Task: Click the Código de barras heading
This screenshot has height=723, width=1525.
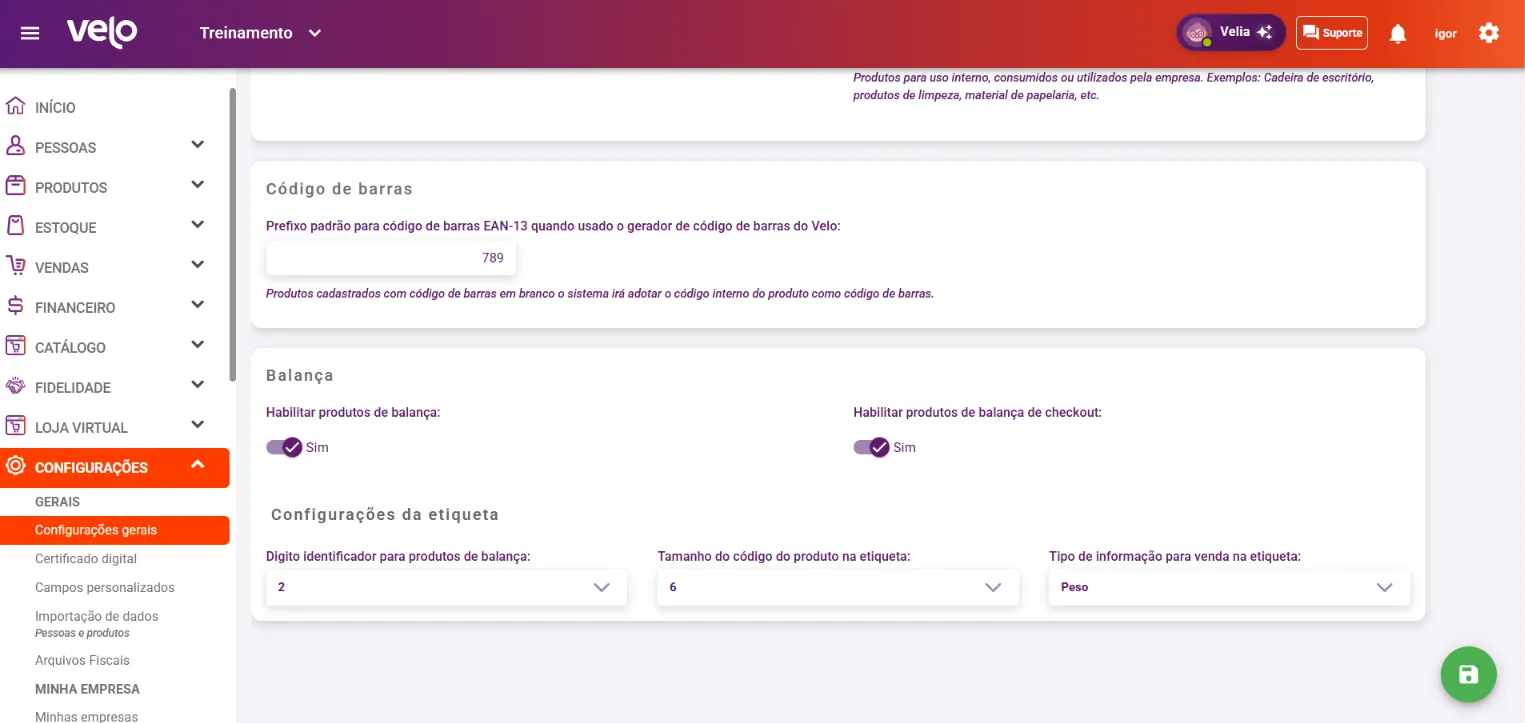Action: (339, 189)
